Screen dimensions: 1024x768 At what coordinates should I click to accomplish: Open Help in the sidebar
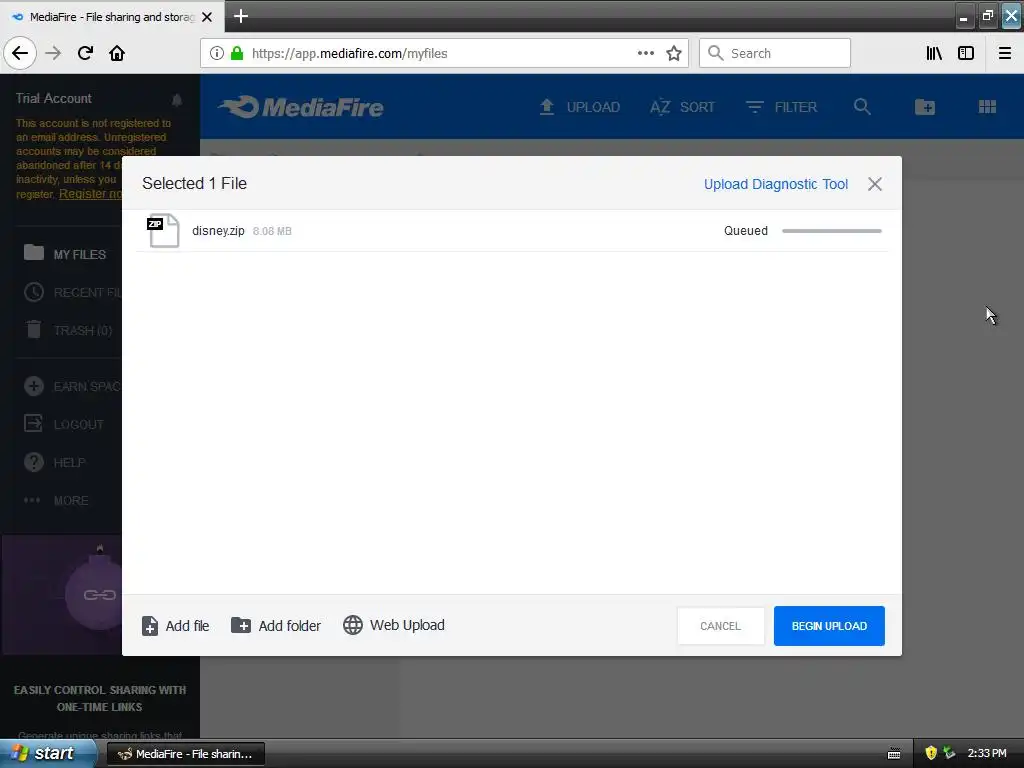click(55, 462)
